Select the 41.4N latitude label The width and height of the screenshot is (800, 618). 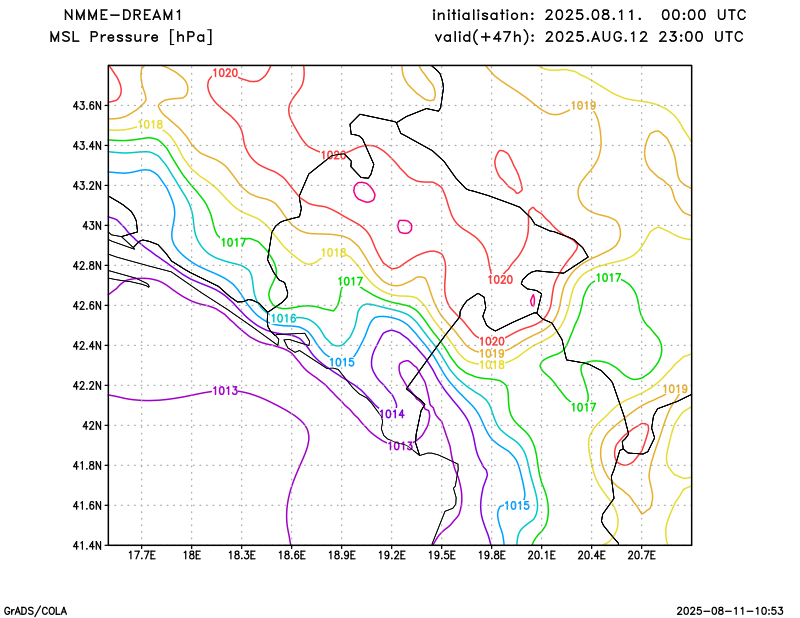point(87,546)
